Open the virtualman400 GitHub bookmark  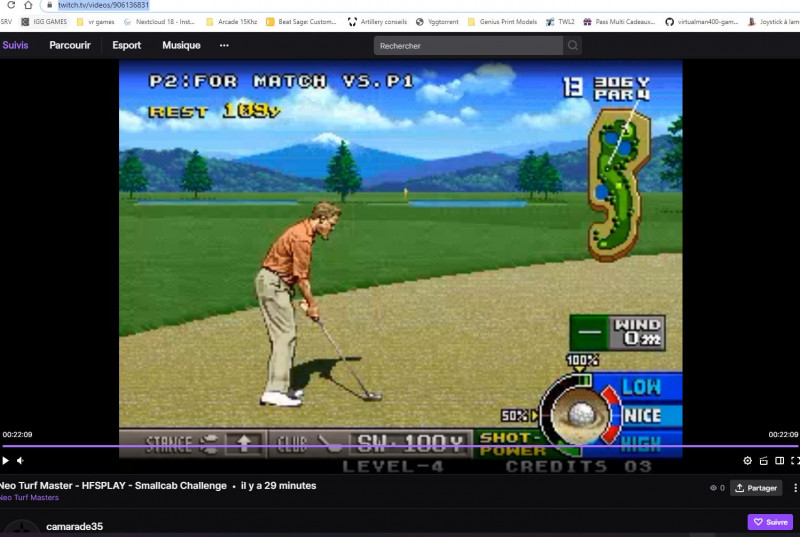702,22
